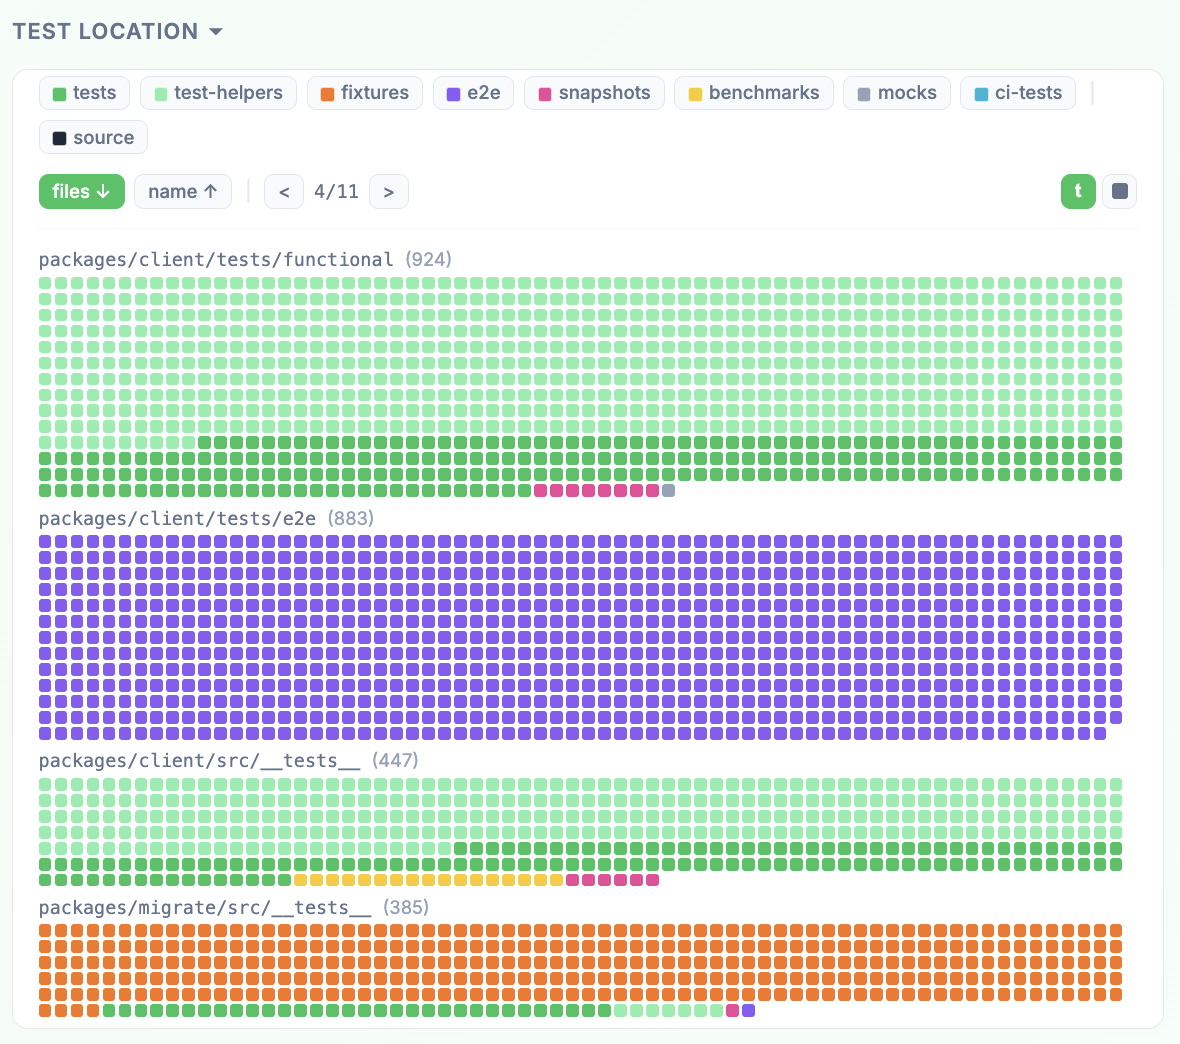Screen dimensions: 1180x1044
Task: Select the first orange fixture square in migrate grid
Action: click(x=45, y=930)
